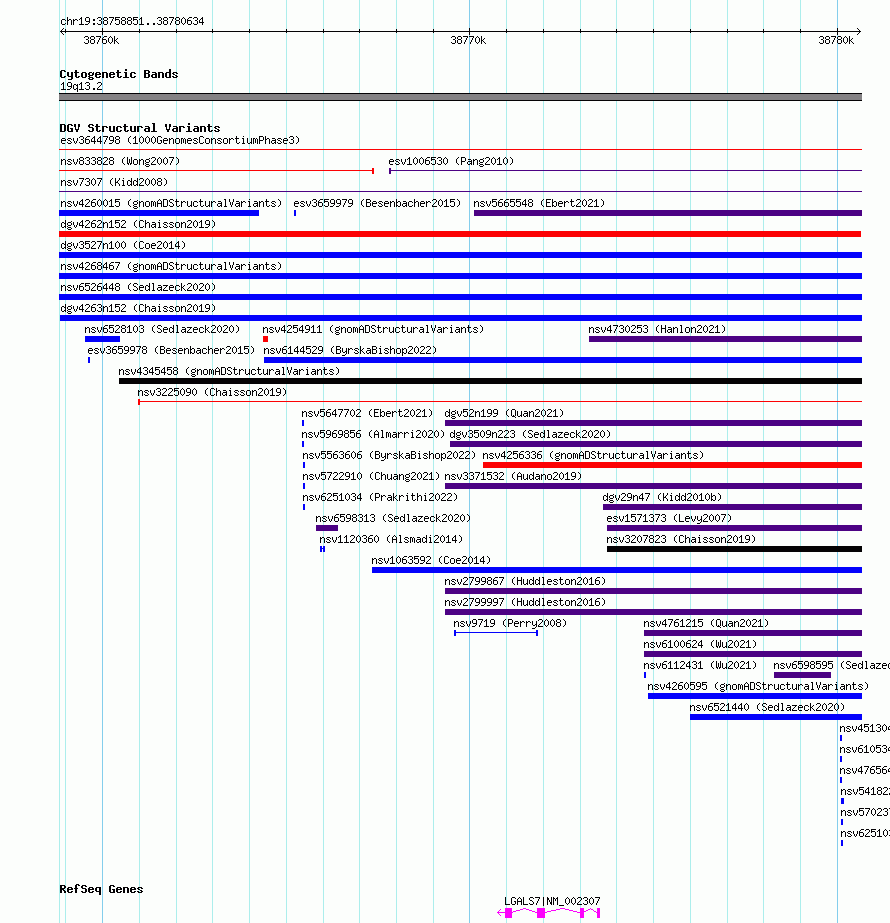Click the blue dgv3527n100 (Coe2014) bar
Screen dimensions: 890x923
[460, 255]
